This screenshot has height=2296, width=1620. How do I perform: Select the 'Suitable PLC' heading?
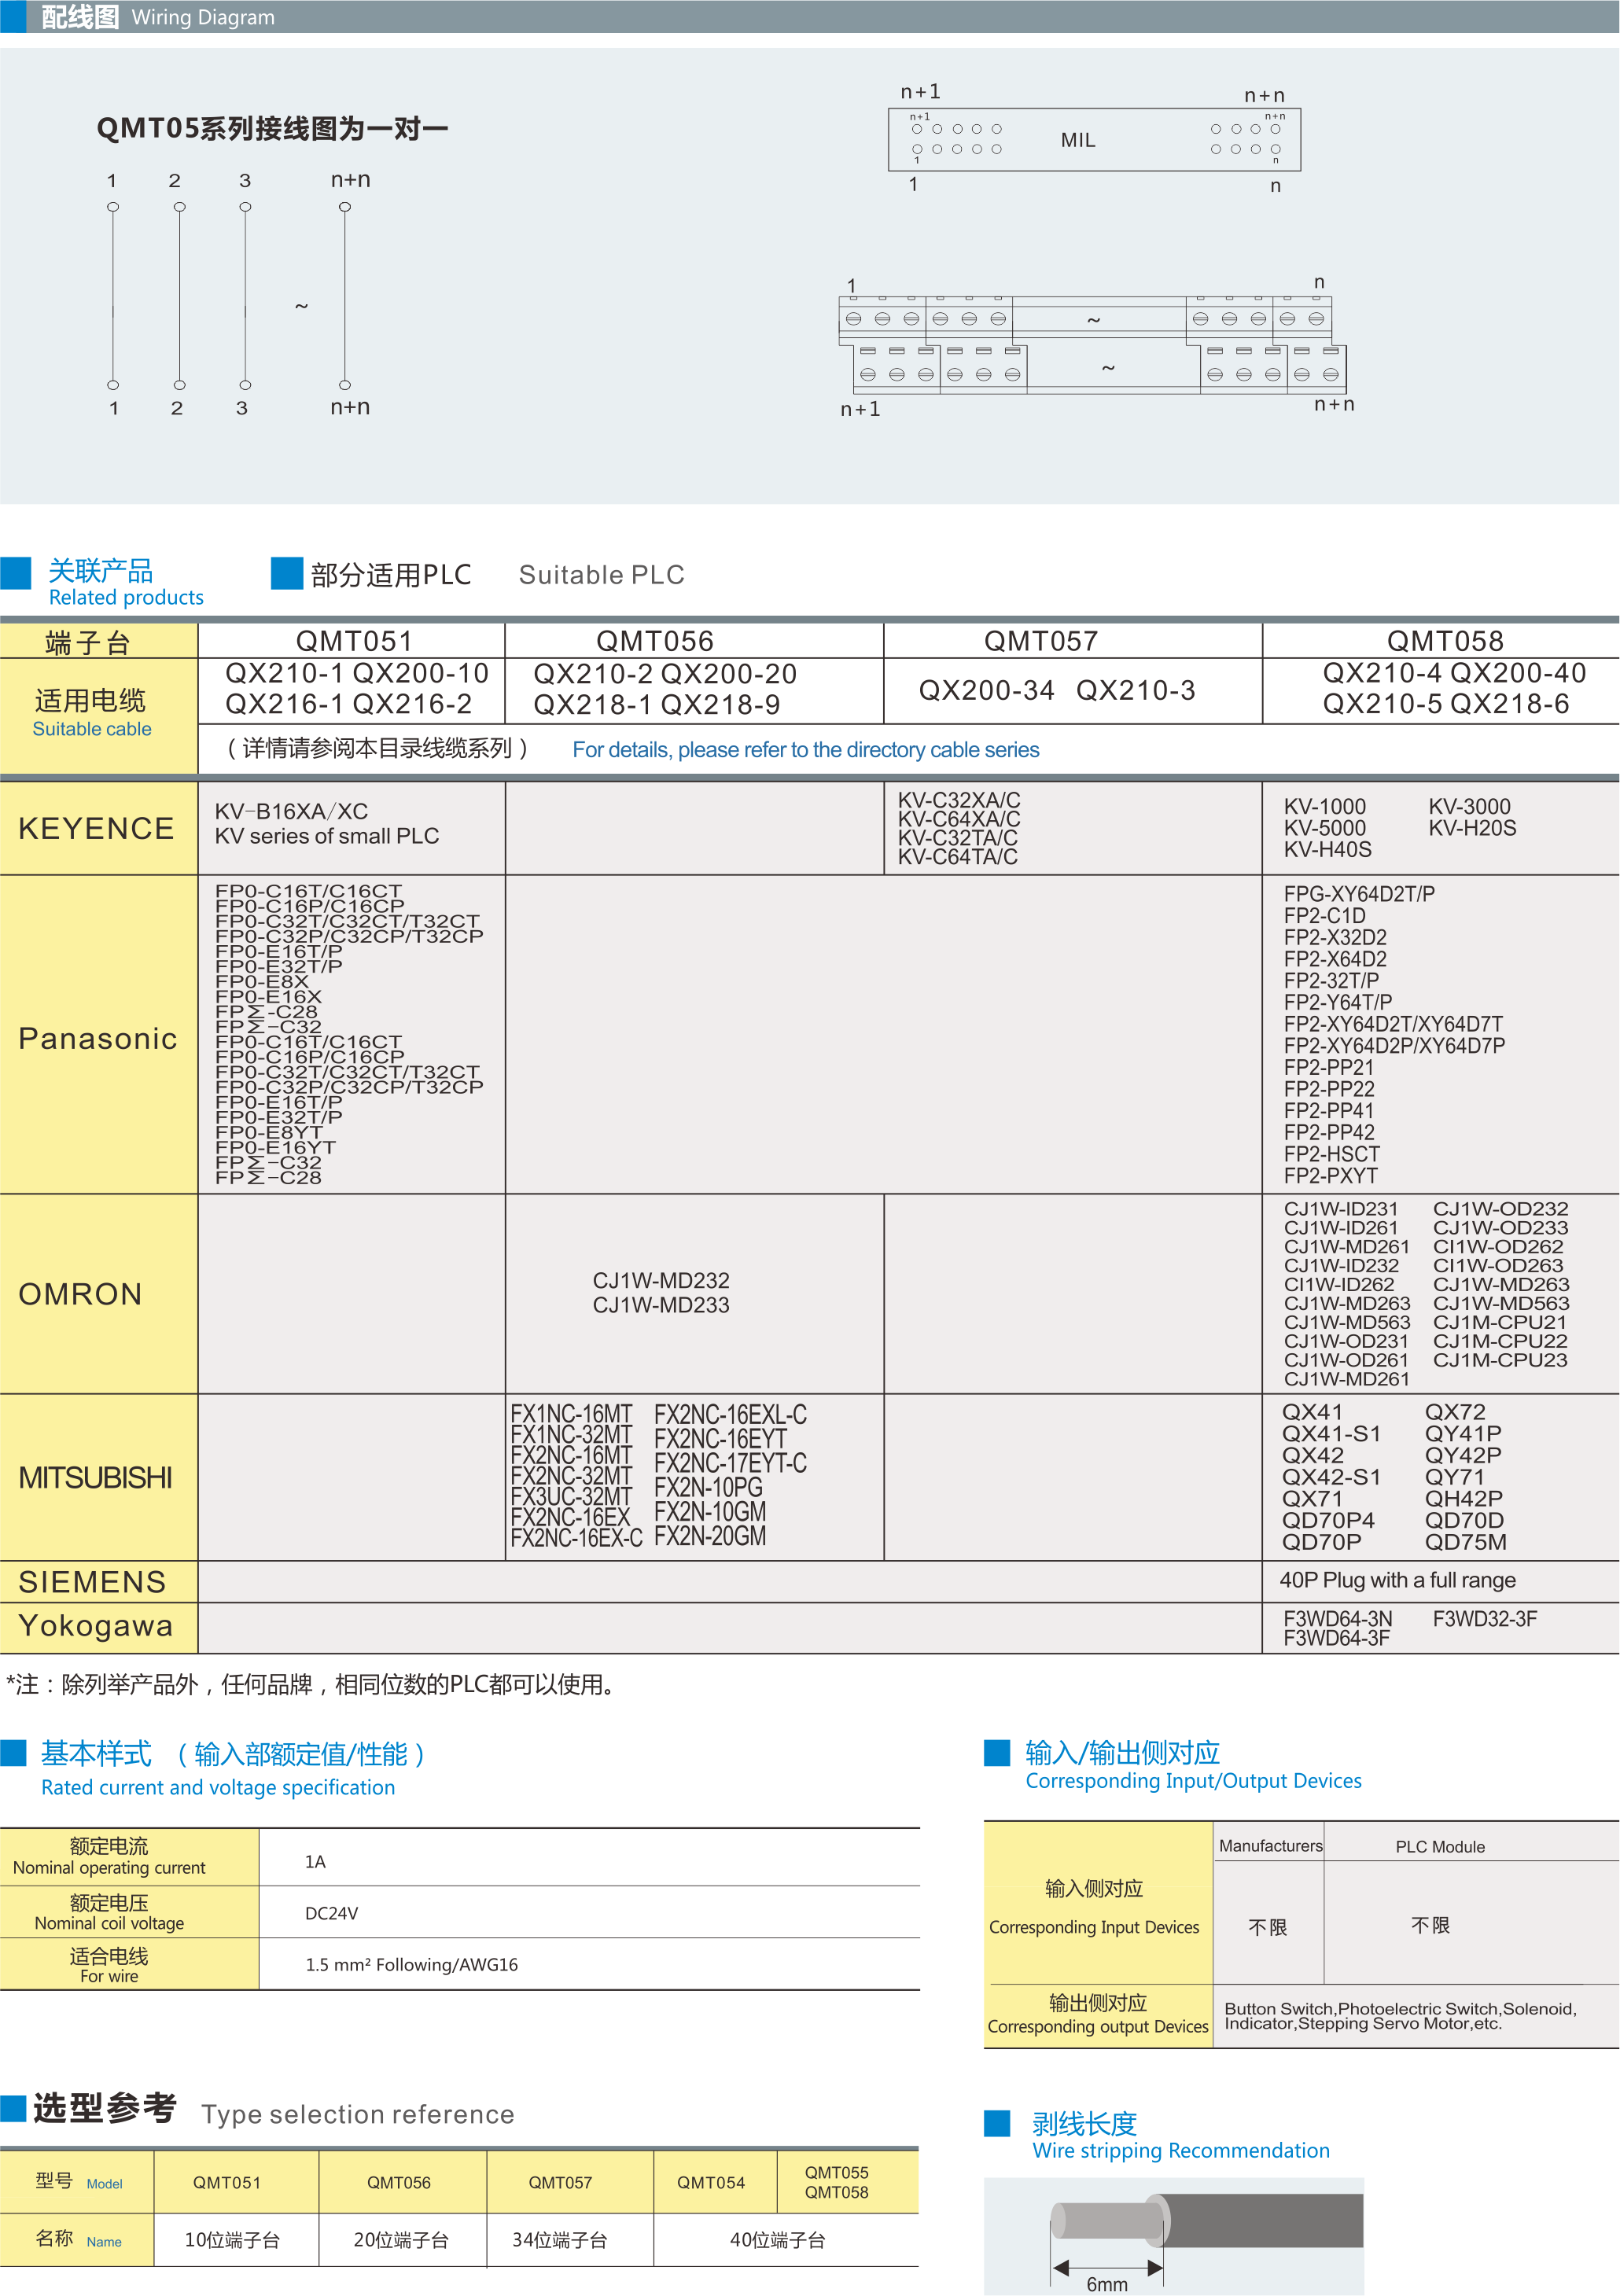(x=602, y=575)
